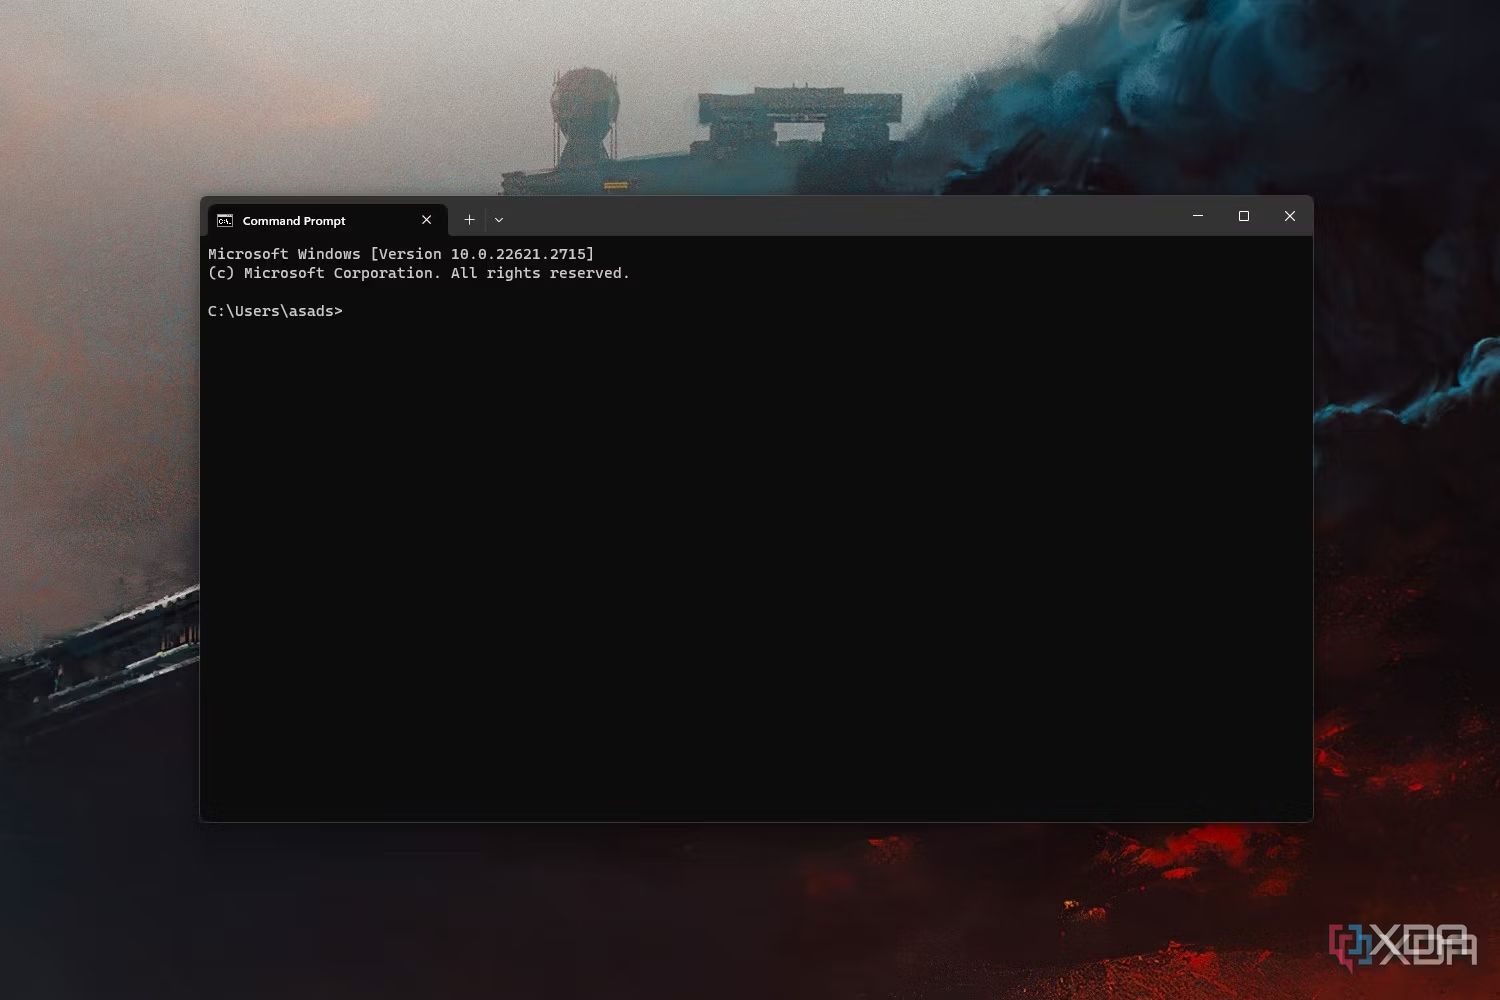The width and height of the screenshot is (1500, 1000).
Task: Click the chevron icon beside the plus button
Action: click(499, 219)
